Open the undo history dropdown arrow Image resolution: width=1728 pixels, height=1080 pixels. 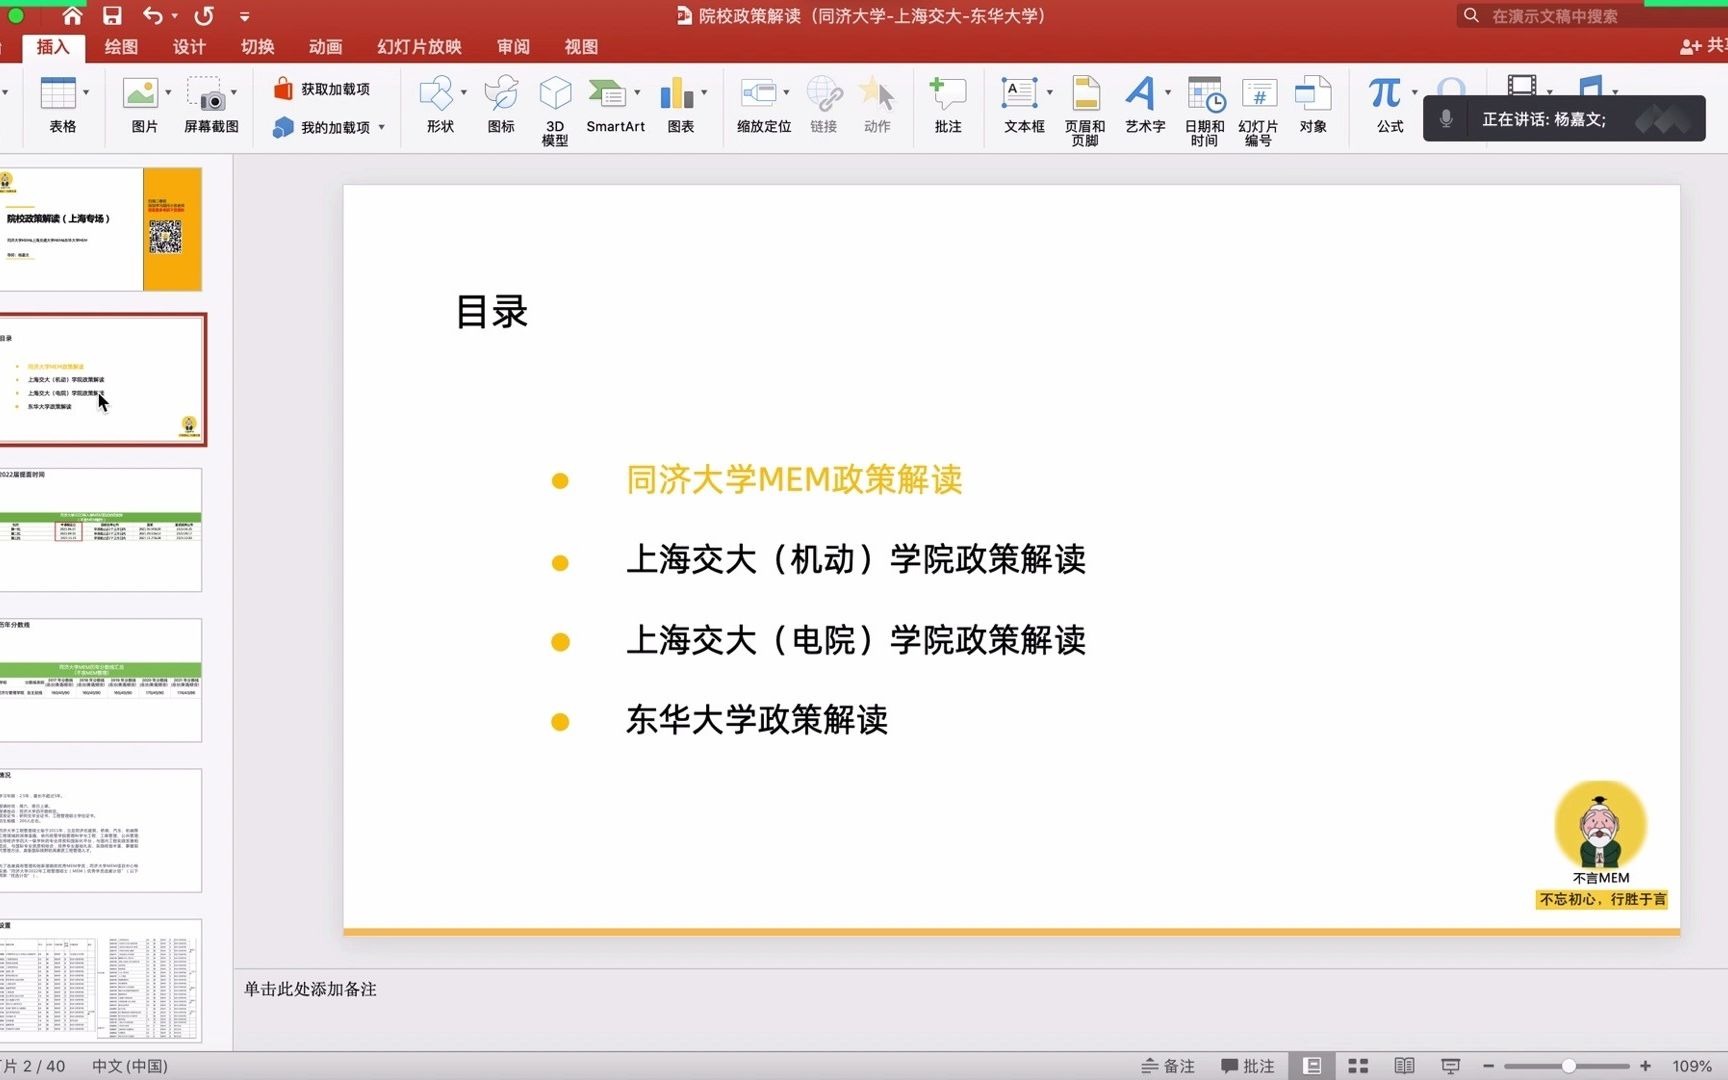click(175, 16)
